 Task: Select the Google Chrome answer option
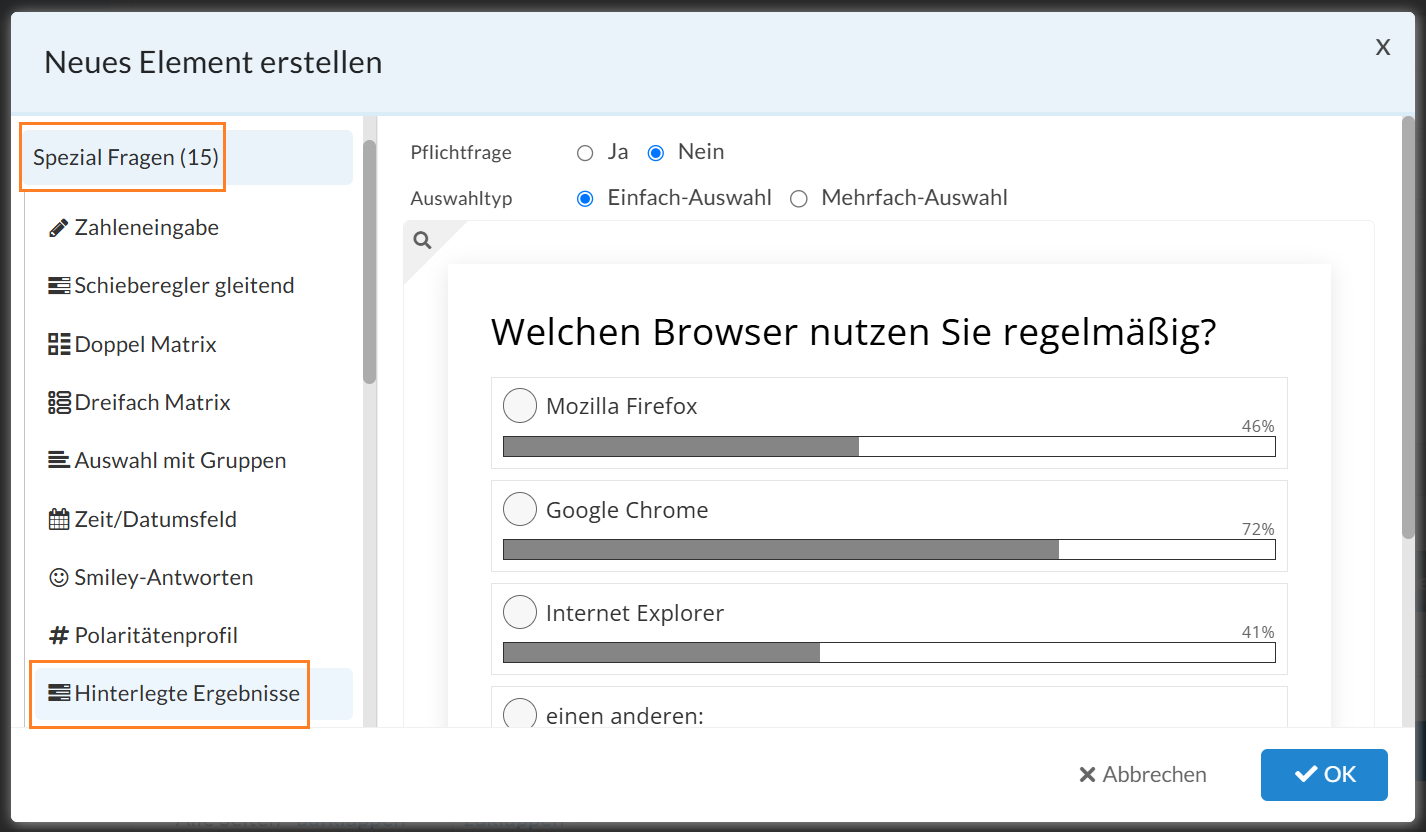520,509
